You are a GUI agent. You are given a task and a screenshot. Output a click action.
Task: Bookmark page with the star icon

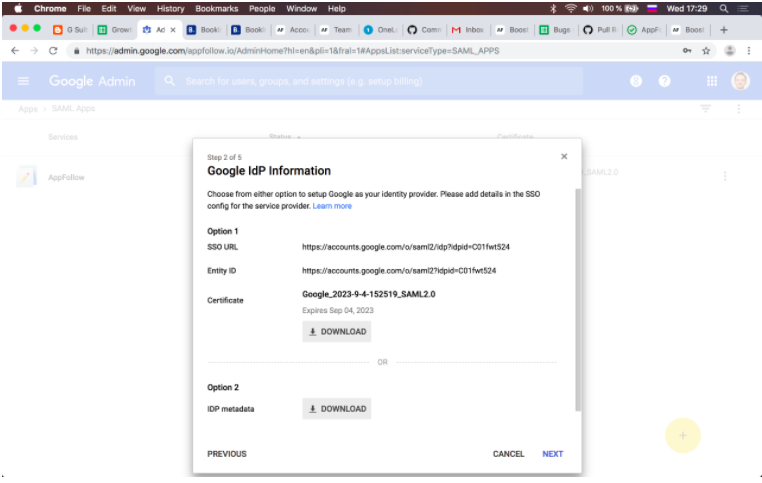706,51
